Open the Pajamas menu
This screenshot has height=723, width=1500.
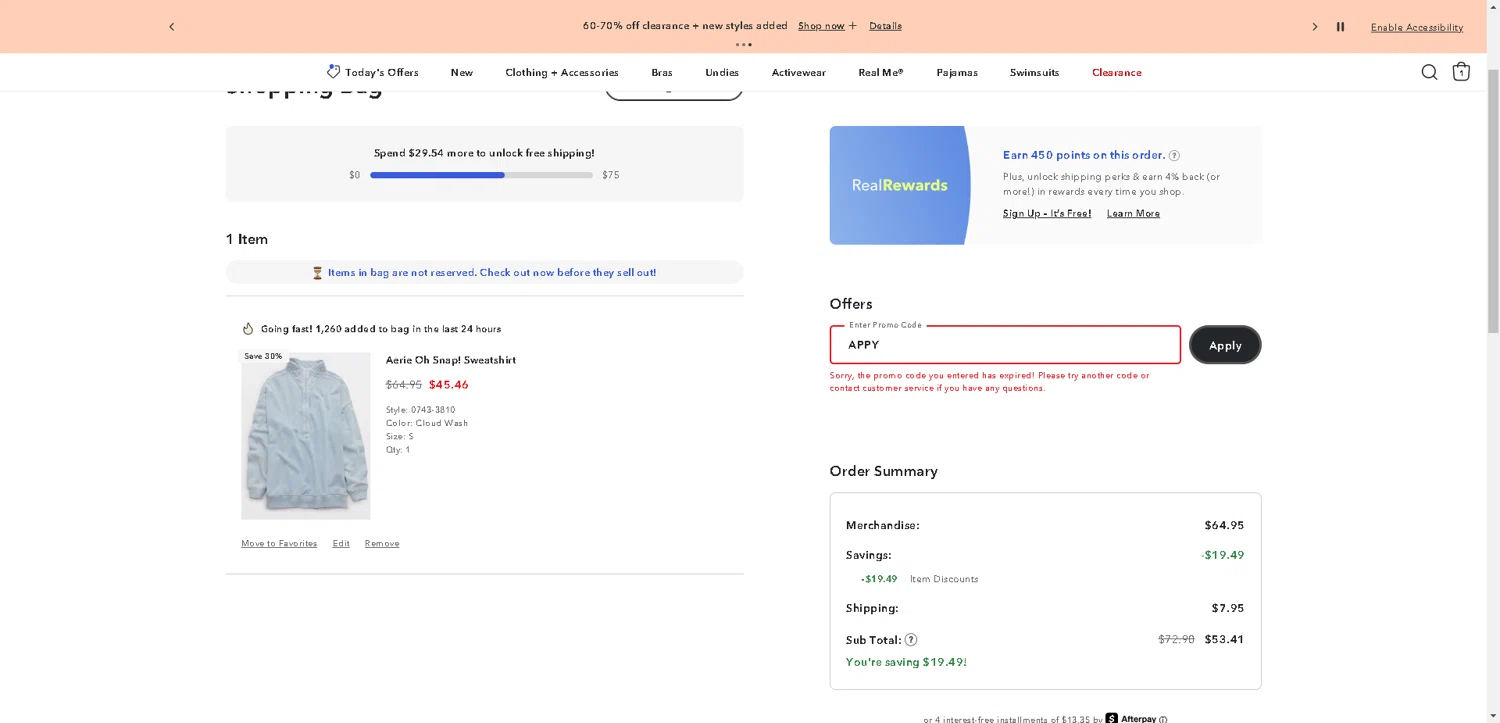[x=957, y=72]
